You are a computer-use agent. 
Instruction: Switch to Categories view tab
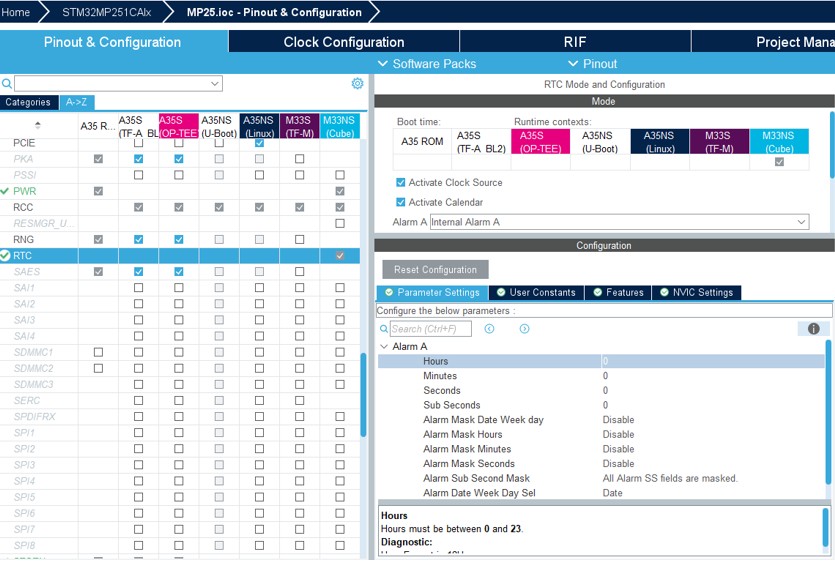(x=28, y=102)
